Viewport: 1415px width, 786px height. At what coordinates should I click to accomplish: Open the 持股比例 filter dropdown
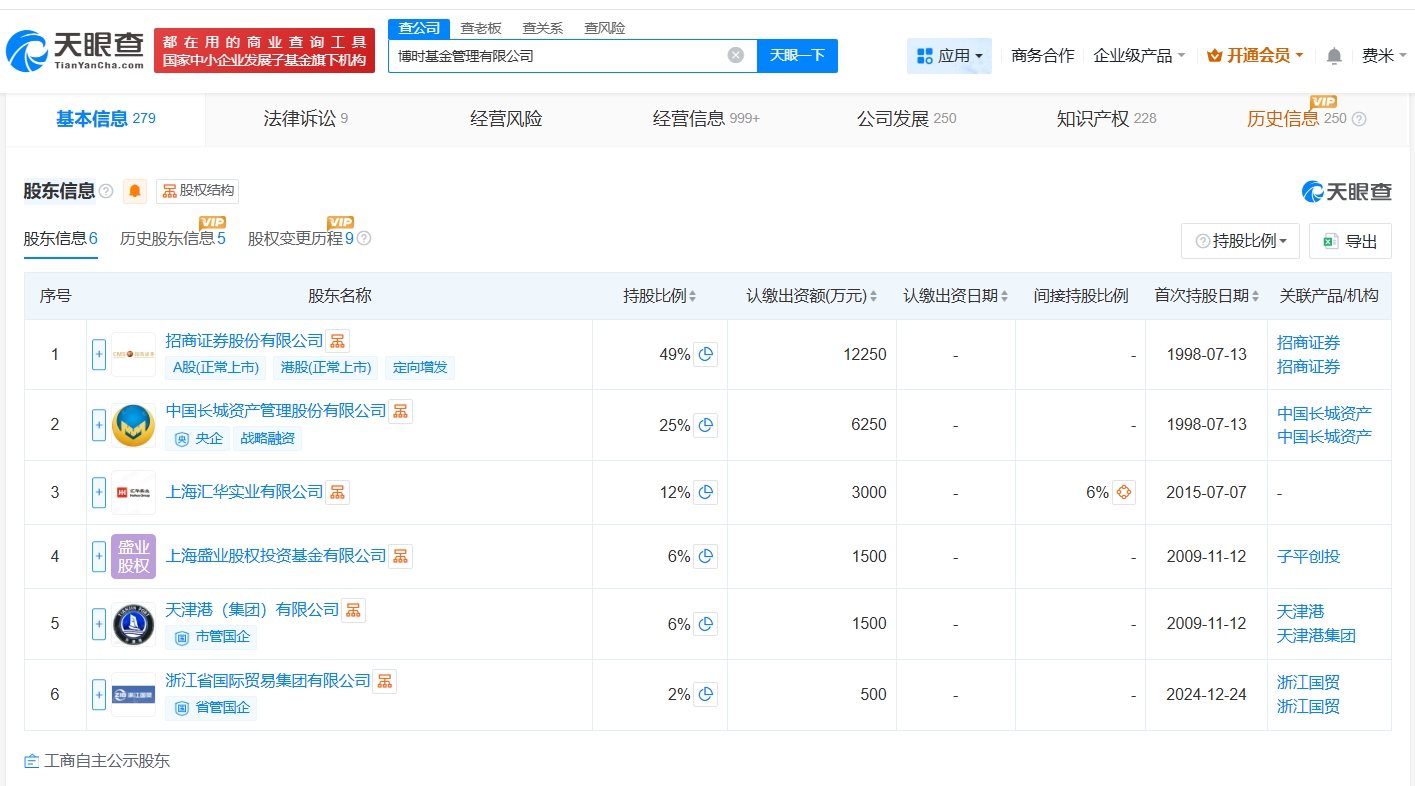click(x=1240, y=241)
